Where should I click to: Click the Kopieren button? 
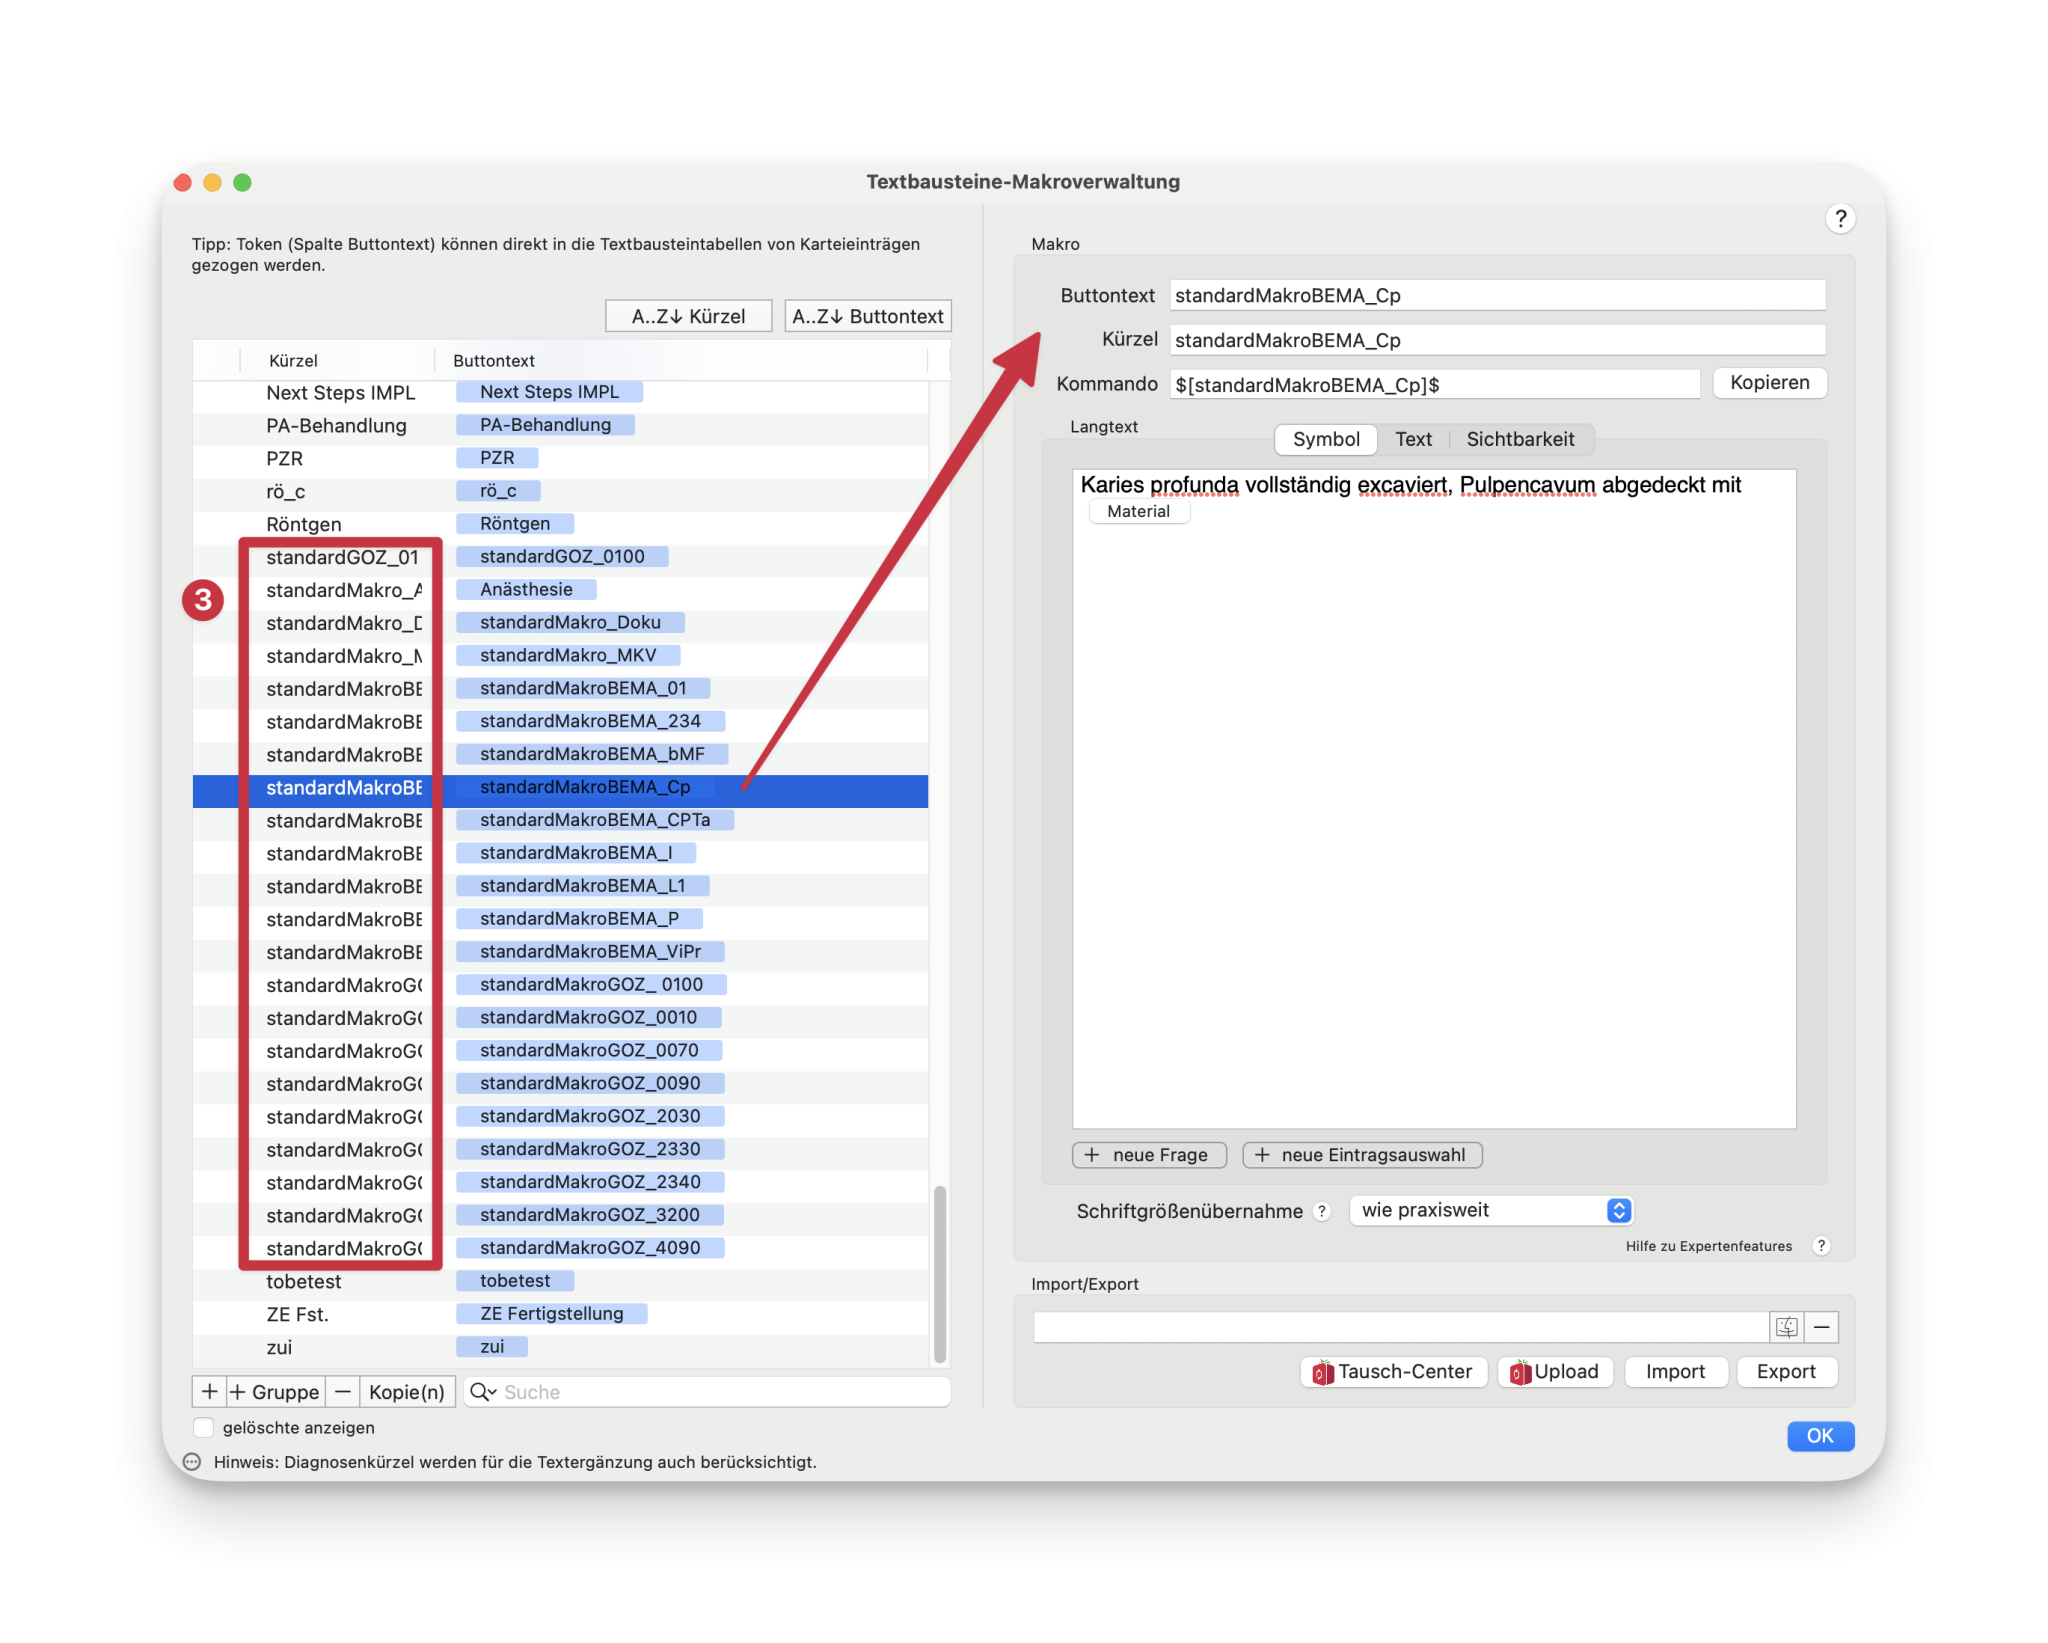[x=1769, y=383]
